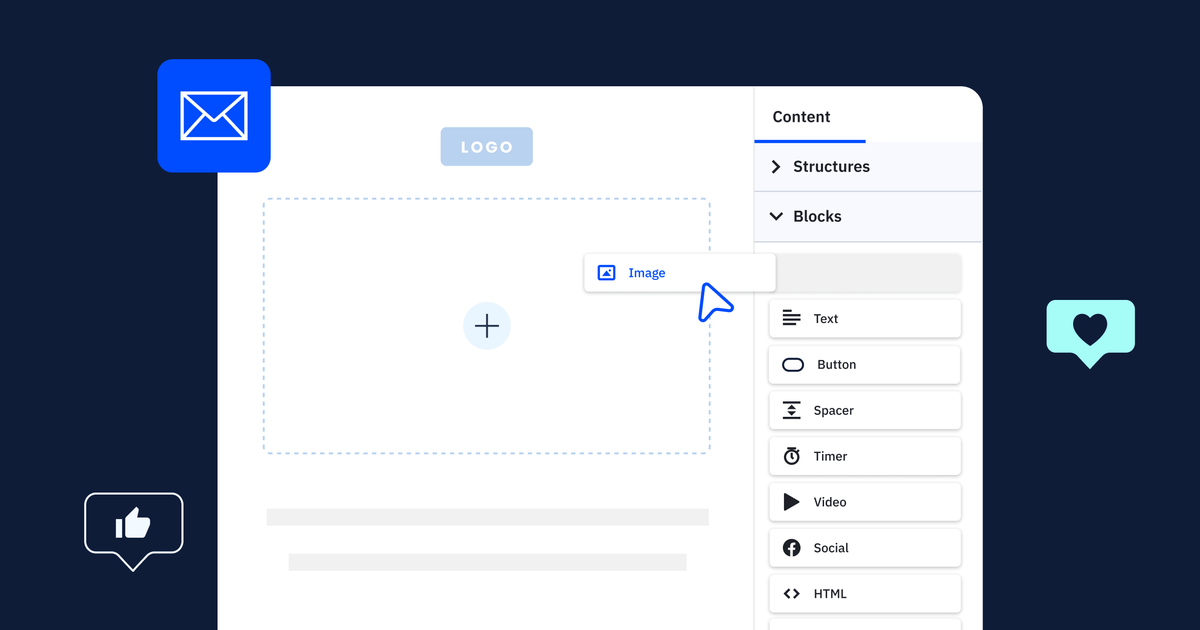Screen dimensions: 1200x630
Task: Choose the Video block
Action: pos(865,502)
